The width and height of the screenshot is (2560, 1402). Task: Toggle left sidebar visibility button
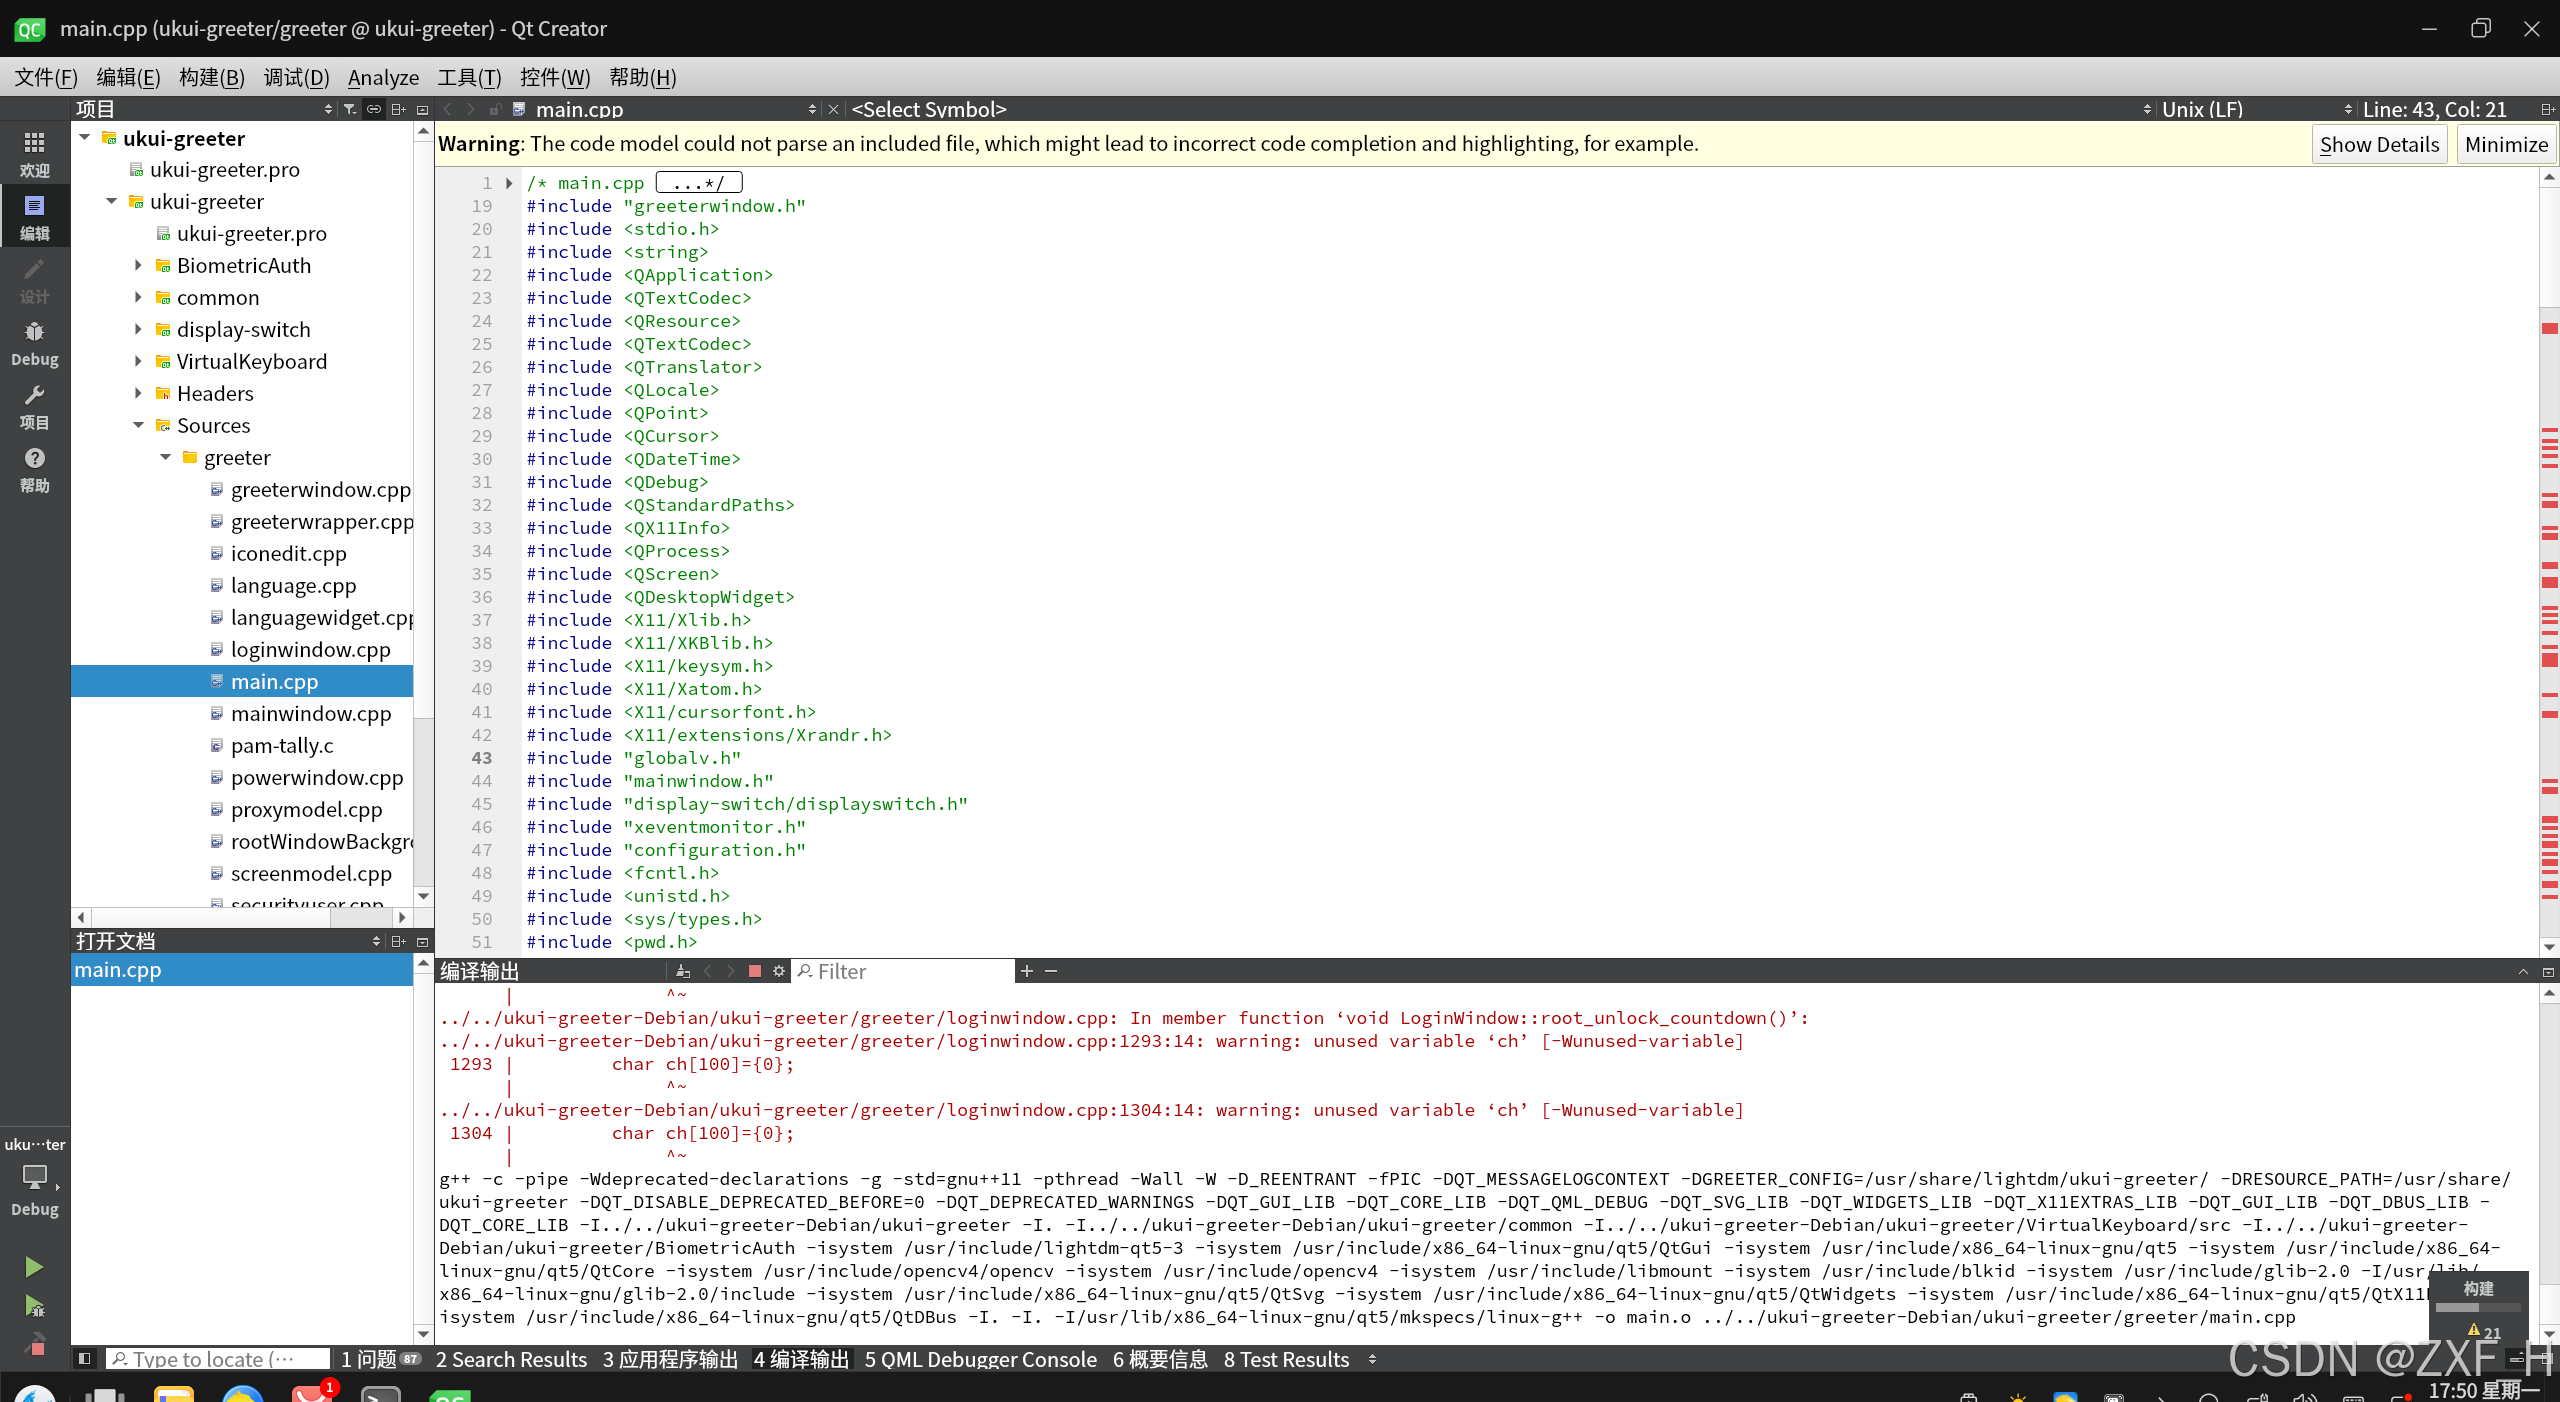(x=85, y=1359)
